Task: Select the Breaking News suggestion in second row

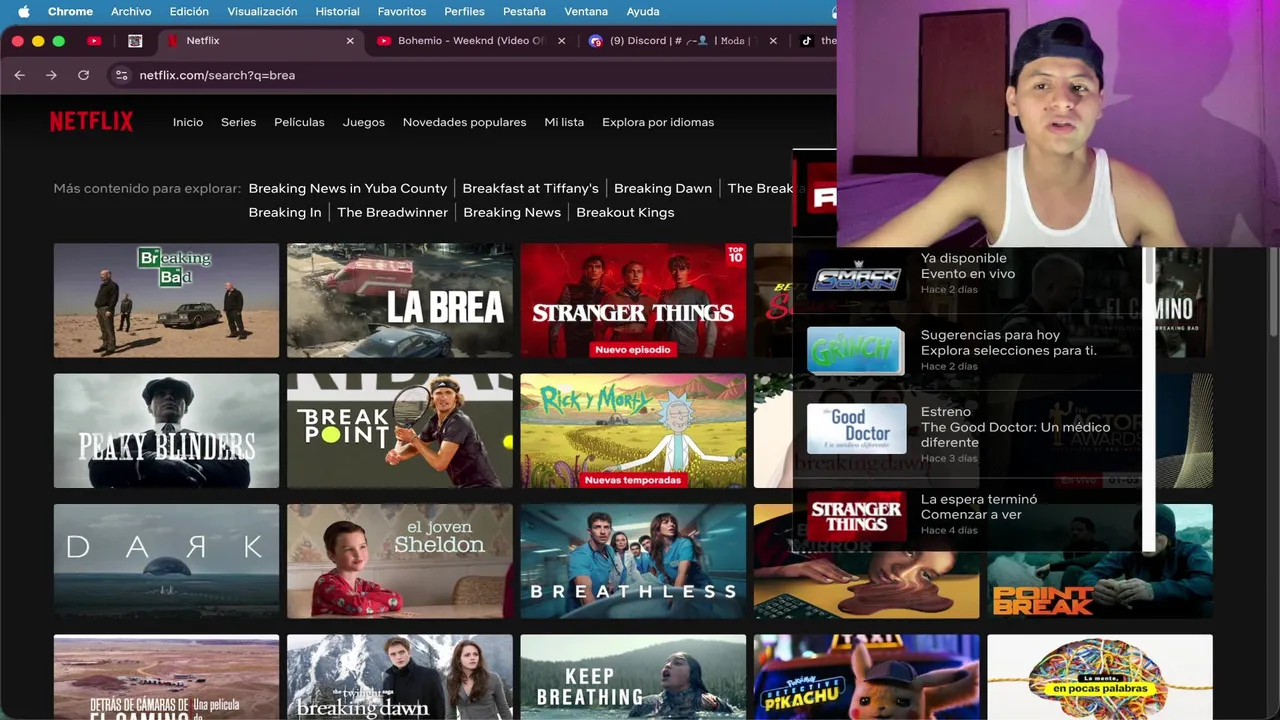Action: [x=512, y=212]
